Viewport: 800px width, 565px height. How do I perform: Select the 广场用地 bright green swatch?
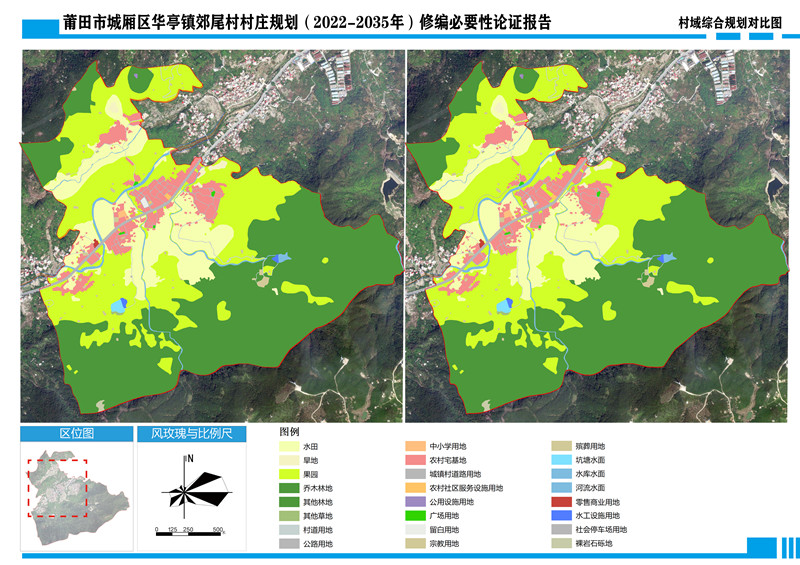pyautogui.click(x=416, y=516)
